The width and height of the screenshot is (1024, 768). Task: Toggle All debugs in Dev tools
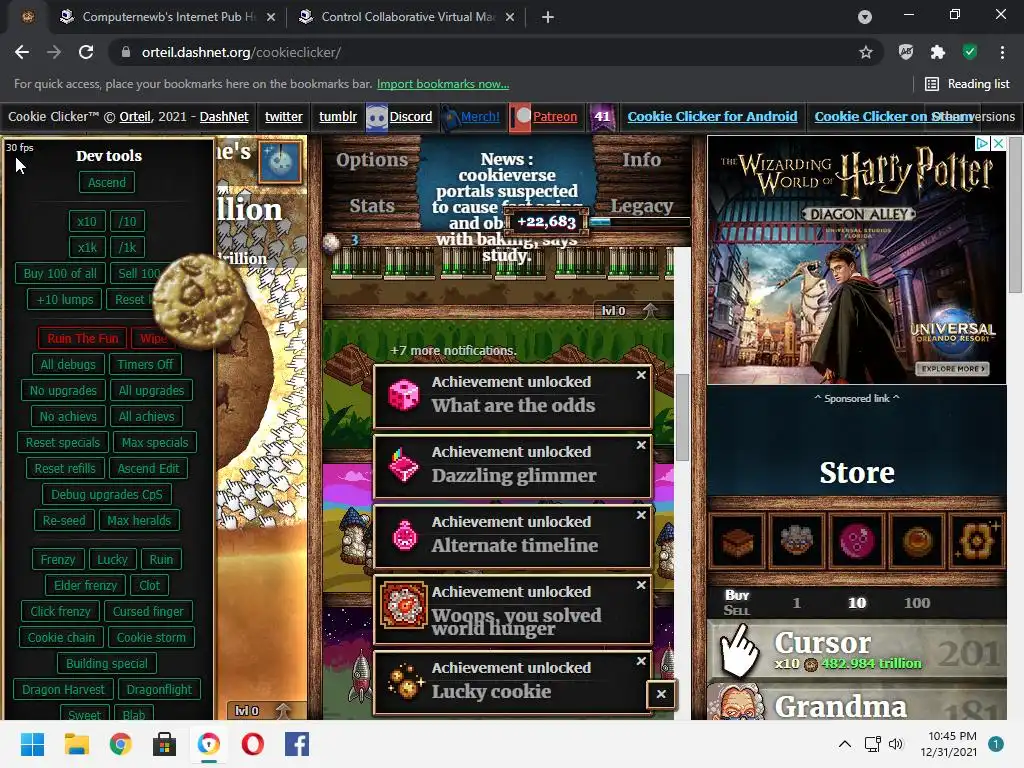pyautogui.click(x=68, y=364)
